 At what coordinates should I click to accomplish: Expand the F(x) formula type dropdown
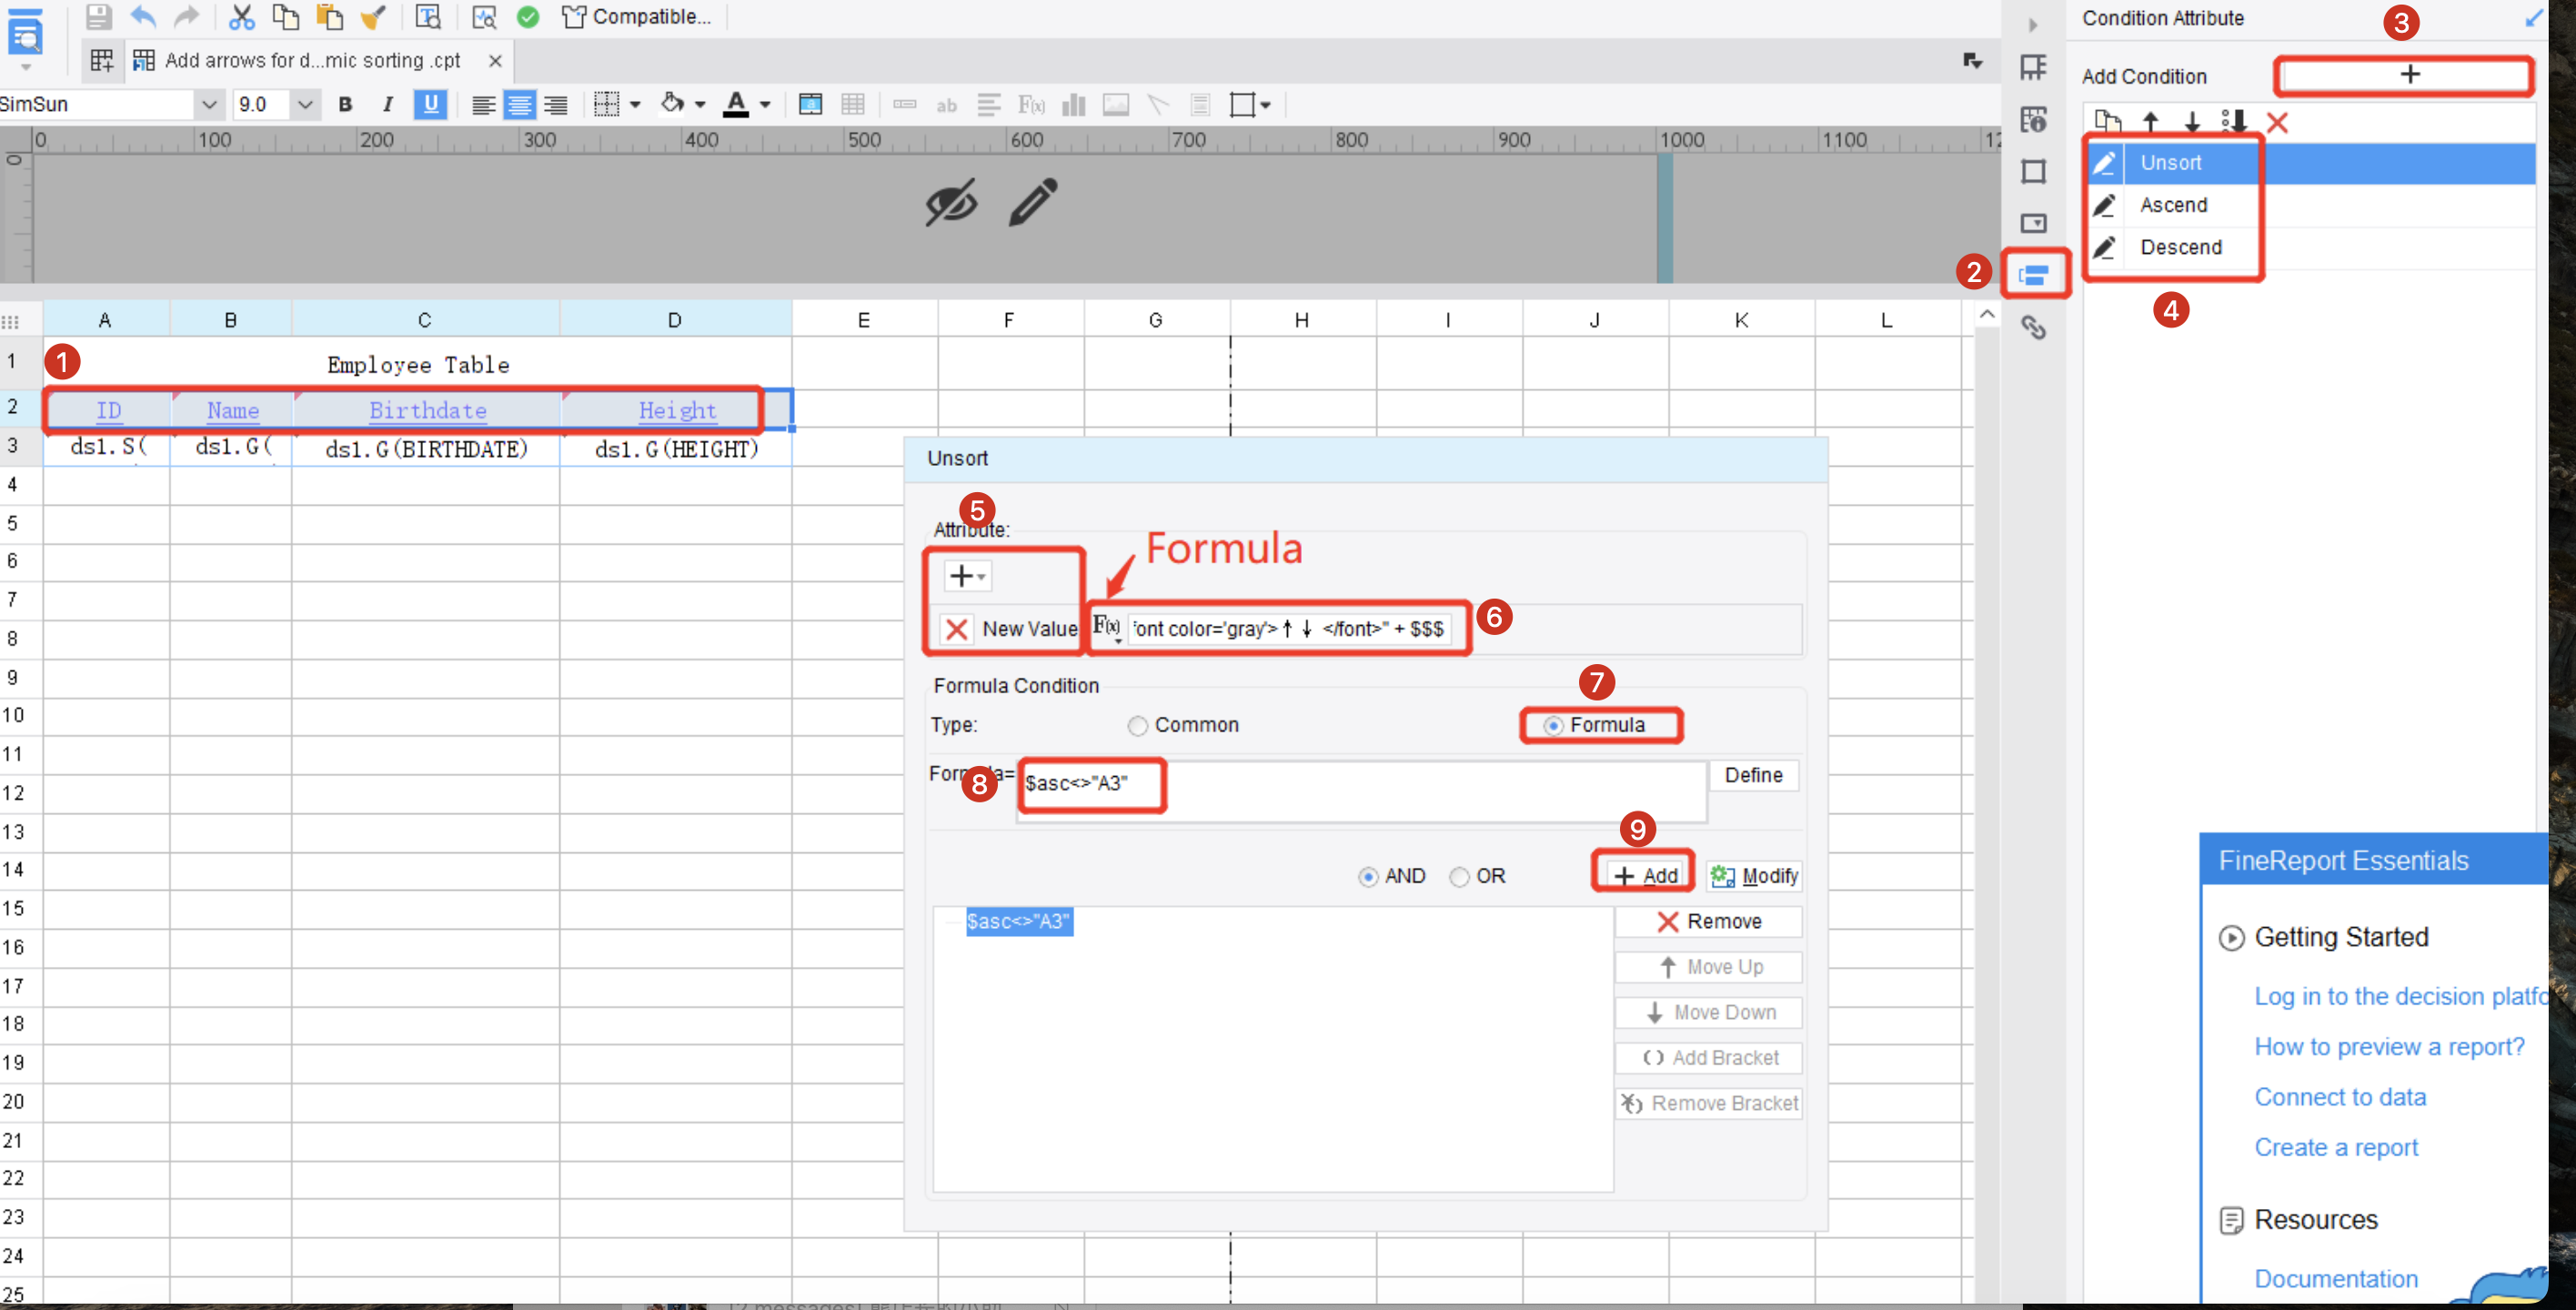(1106, 627)
